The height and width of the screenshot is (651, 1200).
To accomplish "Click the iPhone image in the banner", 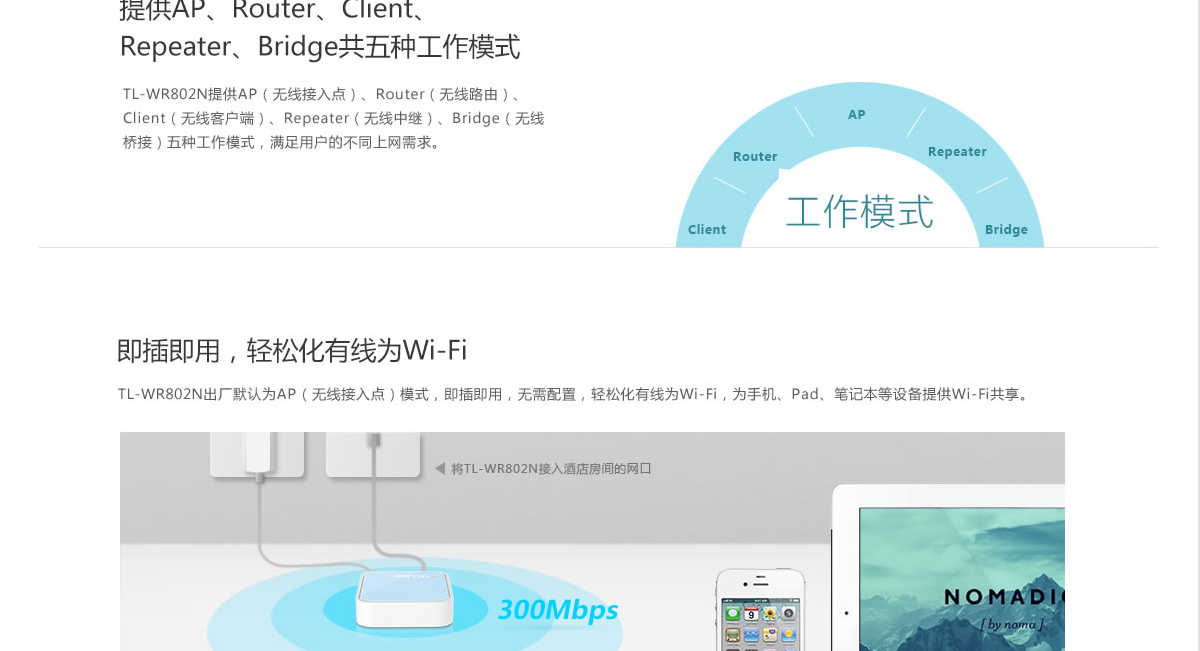I will tap(760, 610).
